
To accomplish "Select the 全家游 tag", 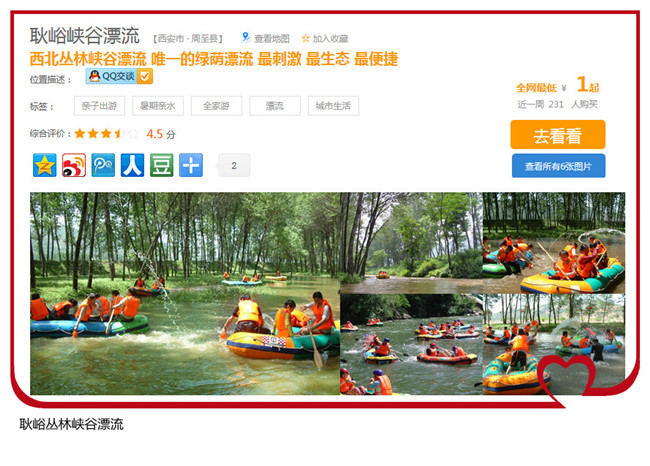I will [x=216, y=106].
